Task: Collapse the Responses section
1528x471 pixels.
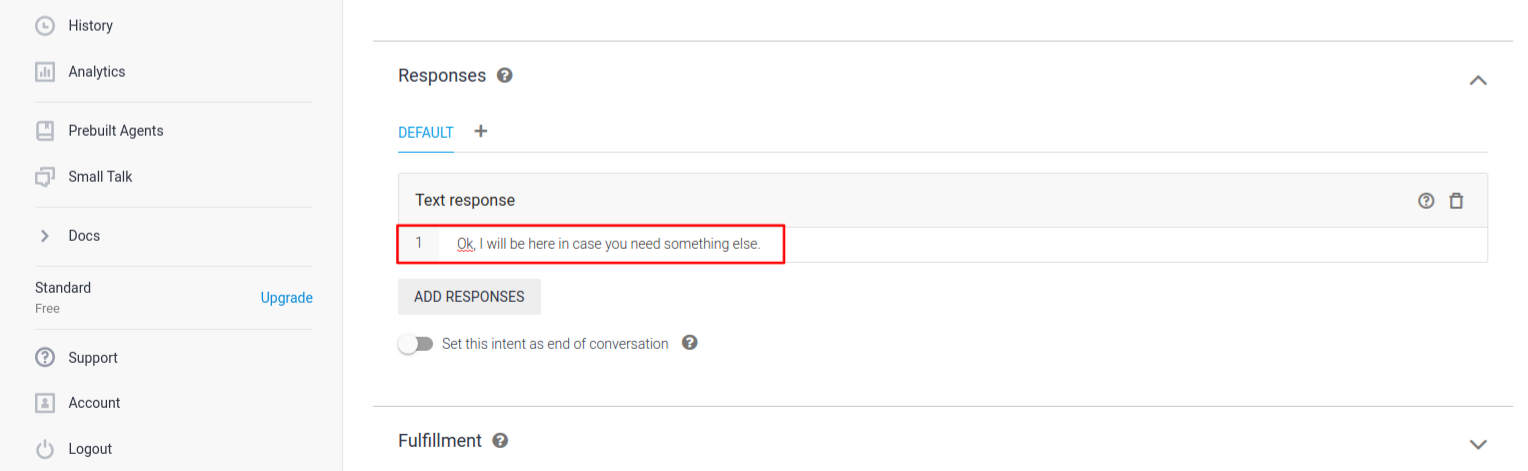Action: coord(1478,80)
